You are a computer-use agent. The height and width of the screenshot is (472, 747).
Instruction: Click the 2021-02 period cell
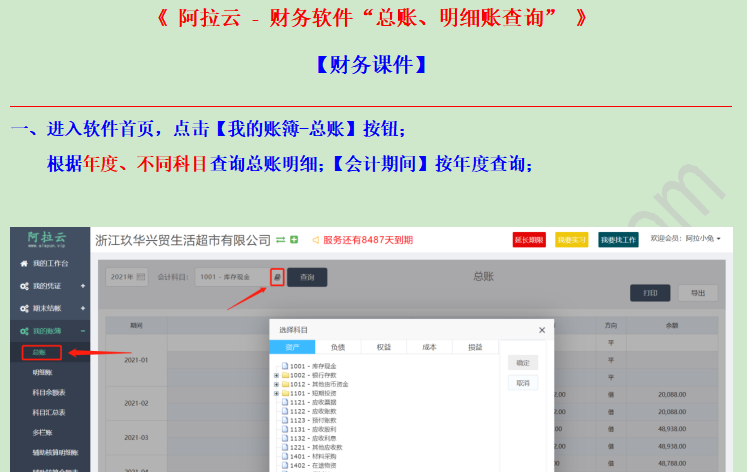pyautogui.click(x=136, y=403)
